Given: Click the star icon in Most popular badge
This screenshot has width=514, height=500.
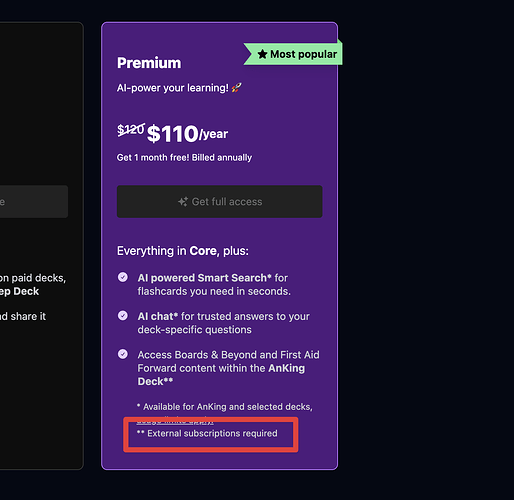Looking at the screenshot, I should 262,54.
